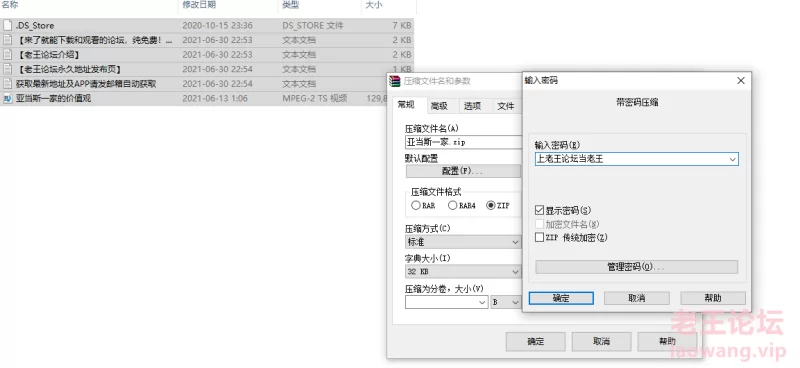This screenshot has width=800, height=368.
Task: Click 确定 in the 输入密码 dialog
Action: (561, 298)
